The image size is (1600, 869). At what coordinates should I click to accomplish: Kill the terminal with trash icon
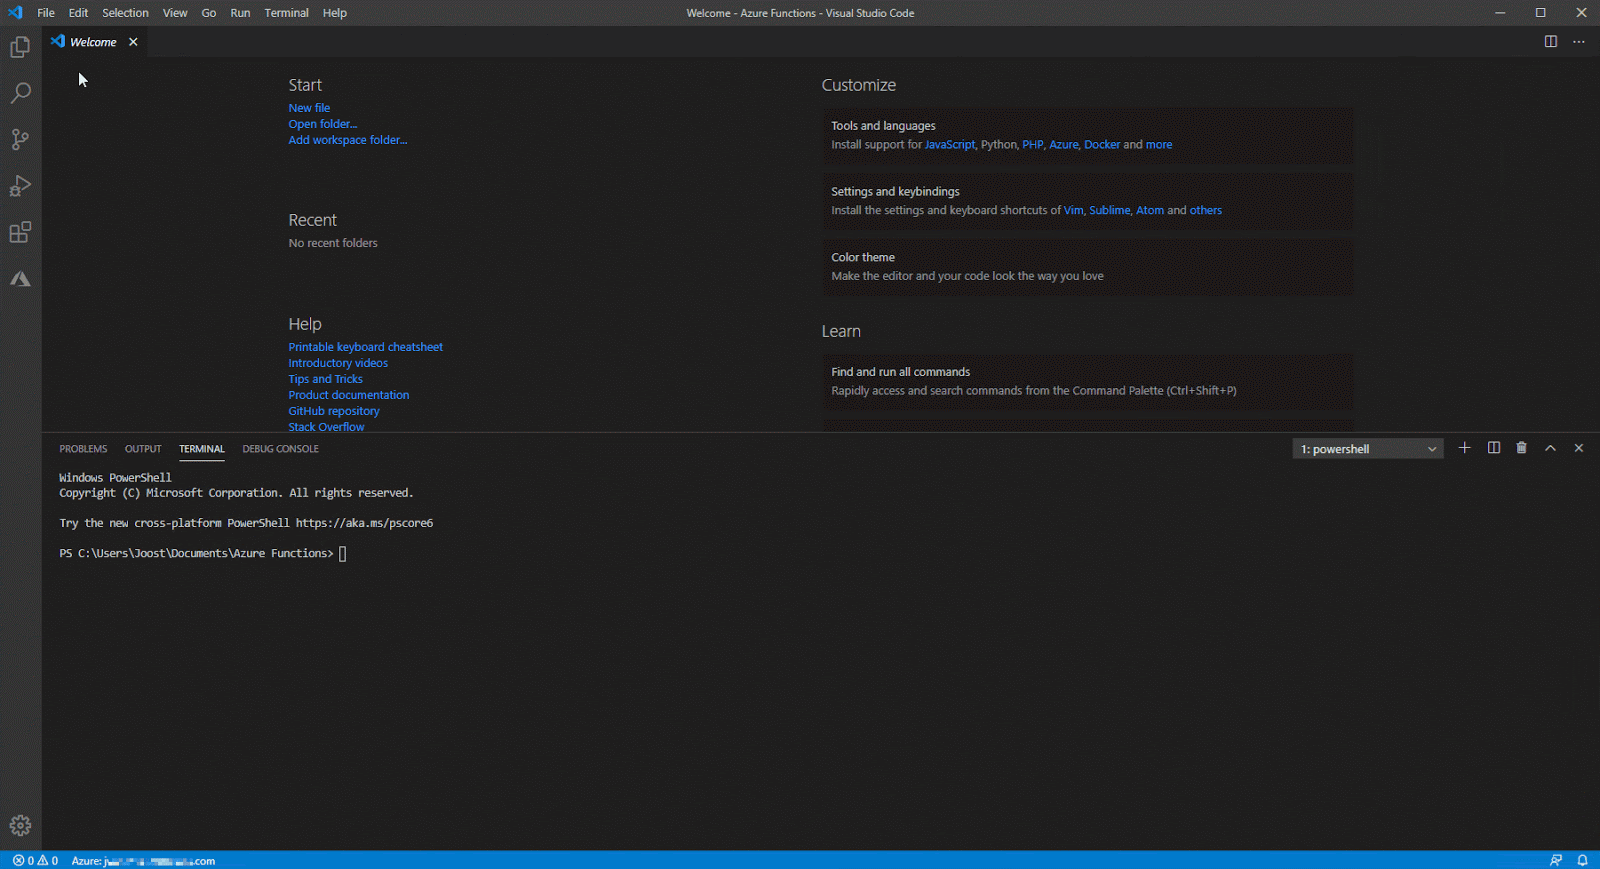click(1522, 448)
